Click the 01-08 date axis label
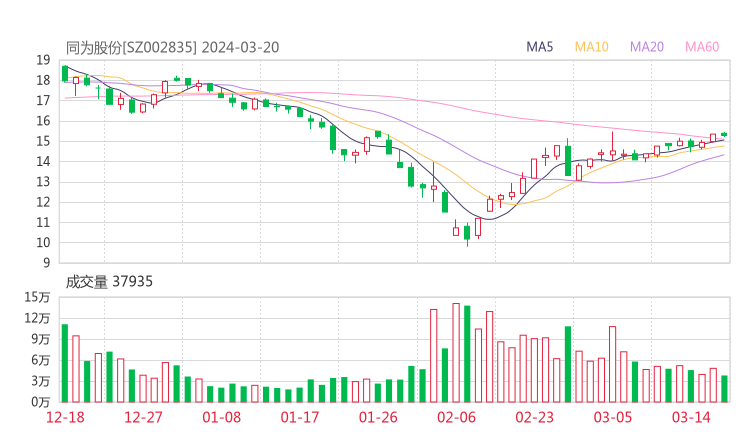This screenshot has width=740, height=440. [221, 417]
